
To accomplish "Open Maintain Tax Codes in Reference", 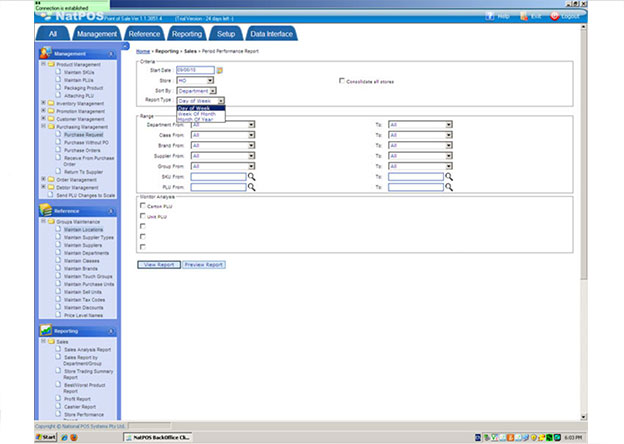I will tap(84, 300).
